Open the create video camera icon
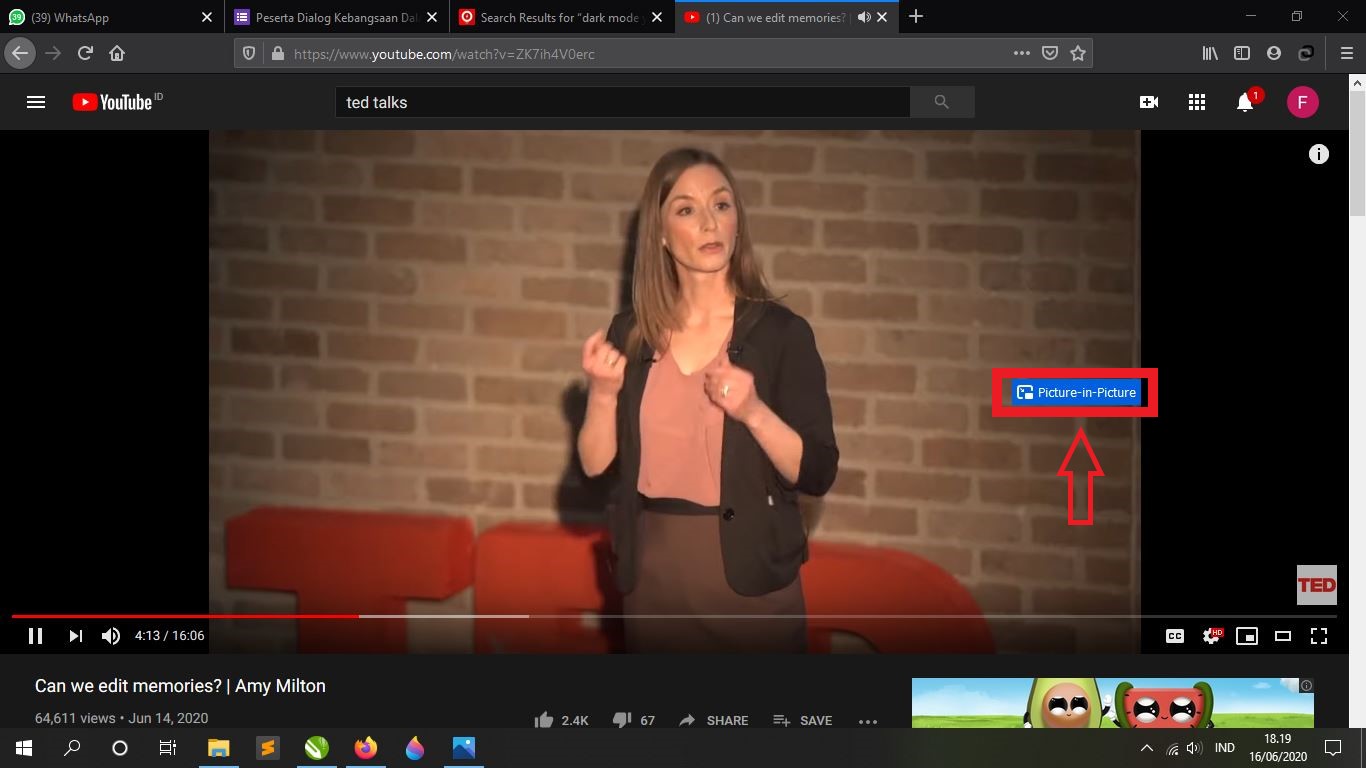 pyautogui.click(x=1148, y=102)
